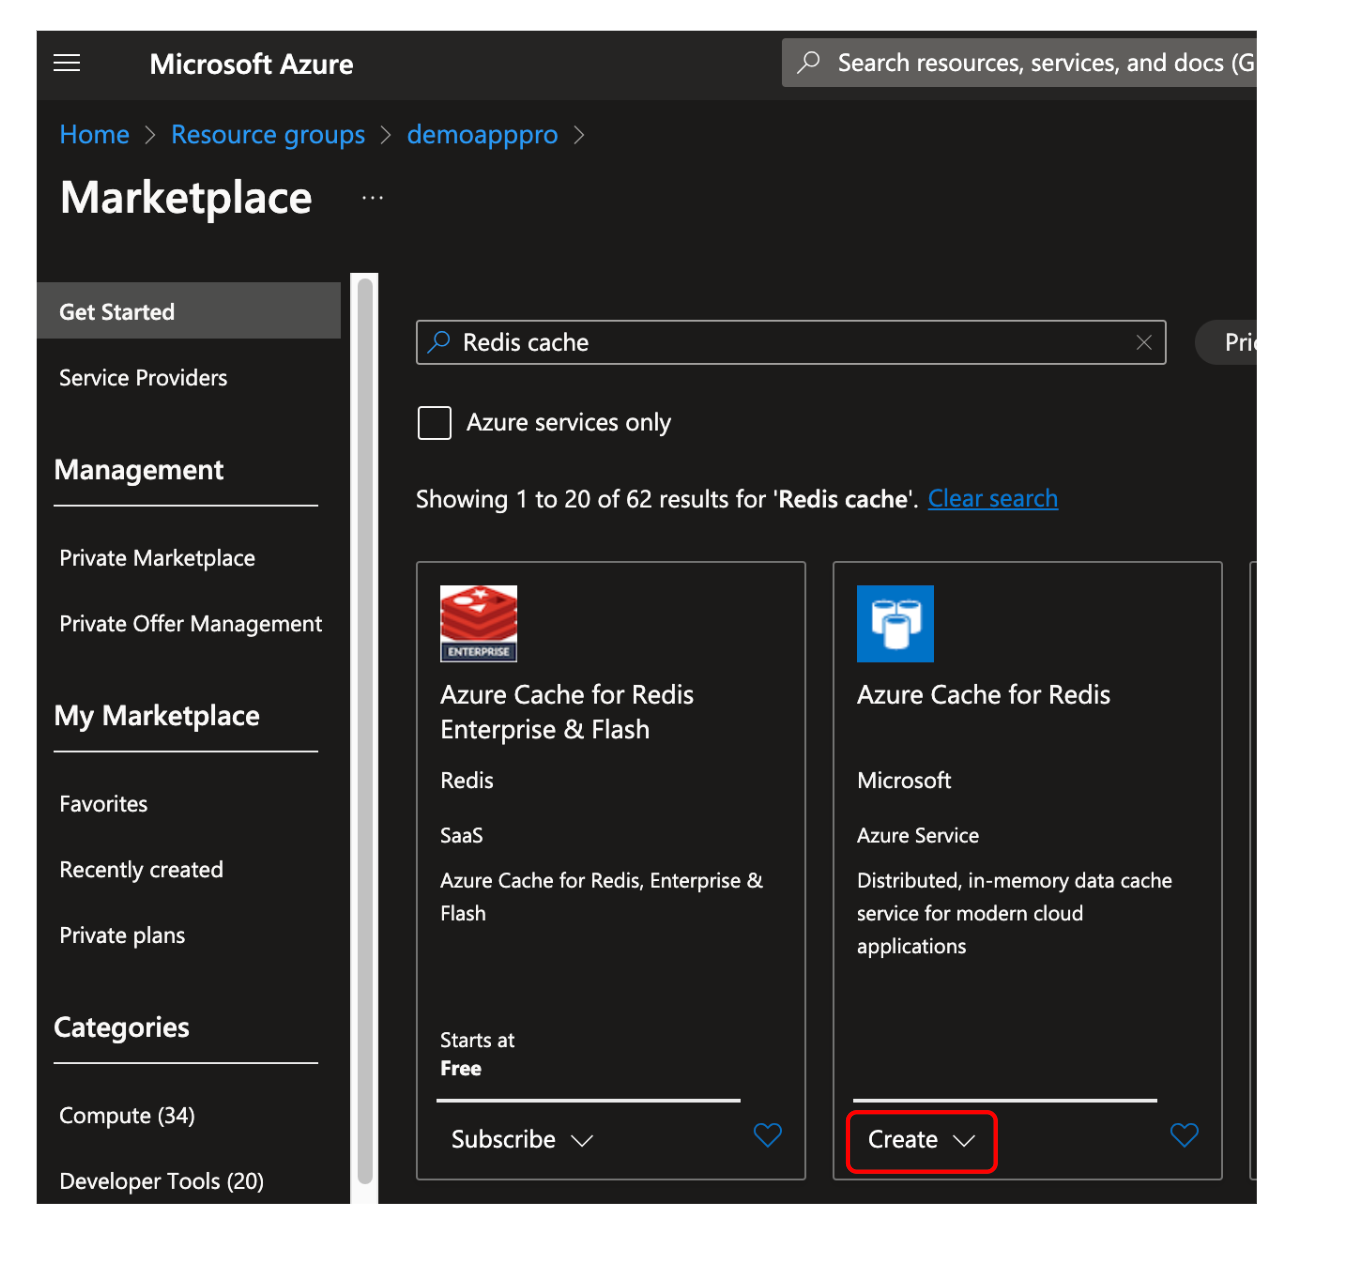
Task: Click the 'Microsoft' publisher name
Action: point(904,781)
